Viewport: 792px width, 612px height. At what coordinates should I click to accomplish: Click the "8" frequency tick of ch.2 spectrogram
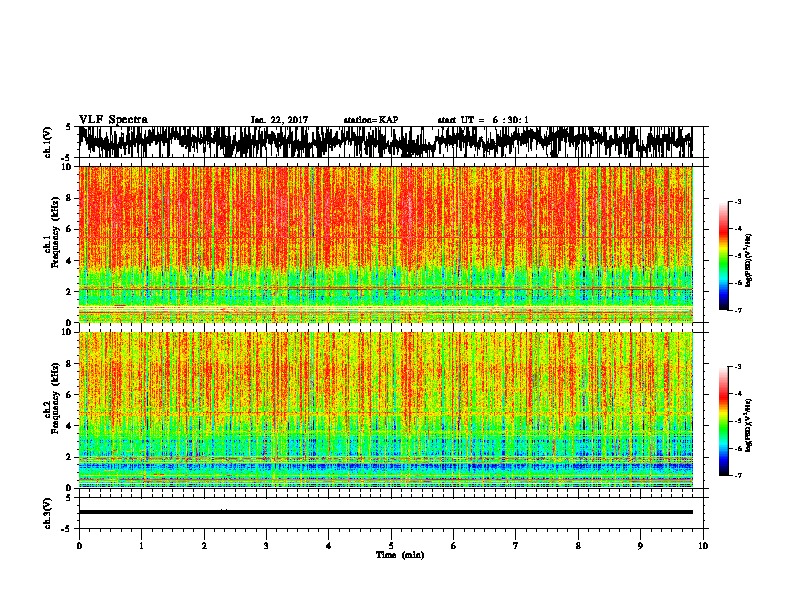tap(70, 364)
